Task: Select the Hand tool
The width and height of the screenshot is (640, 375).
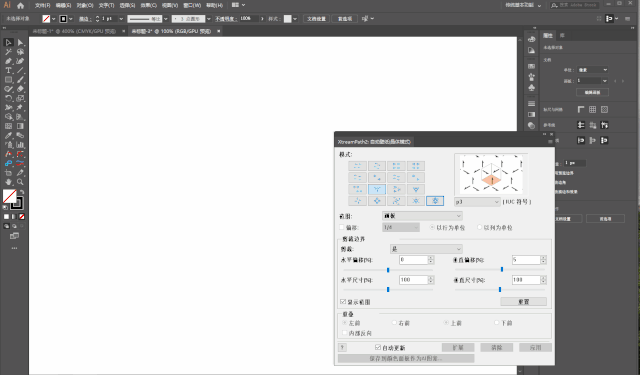Action: pyautogui.click(x=8, y=182)
